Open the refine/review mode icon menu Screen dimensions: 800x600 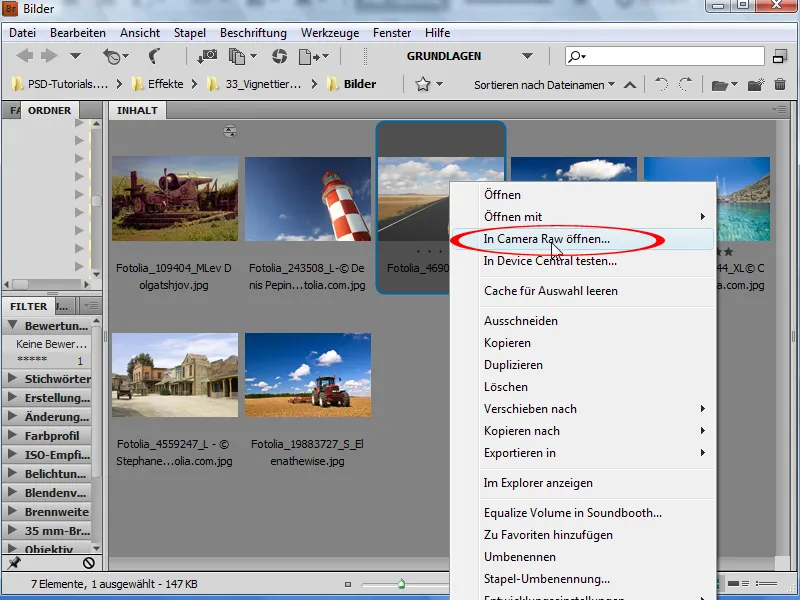(242, 56)
